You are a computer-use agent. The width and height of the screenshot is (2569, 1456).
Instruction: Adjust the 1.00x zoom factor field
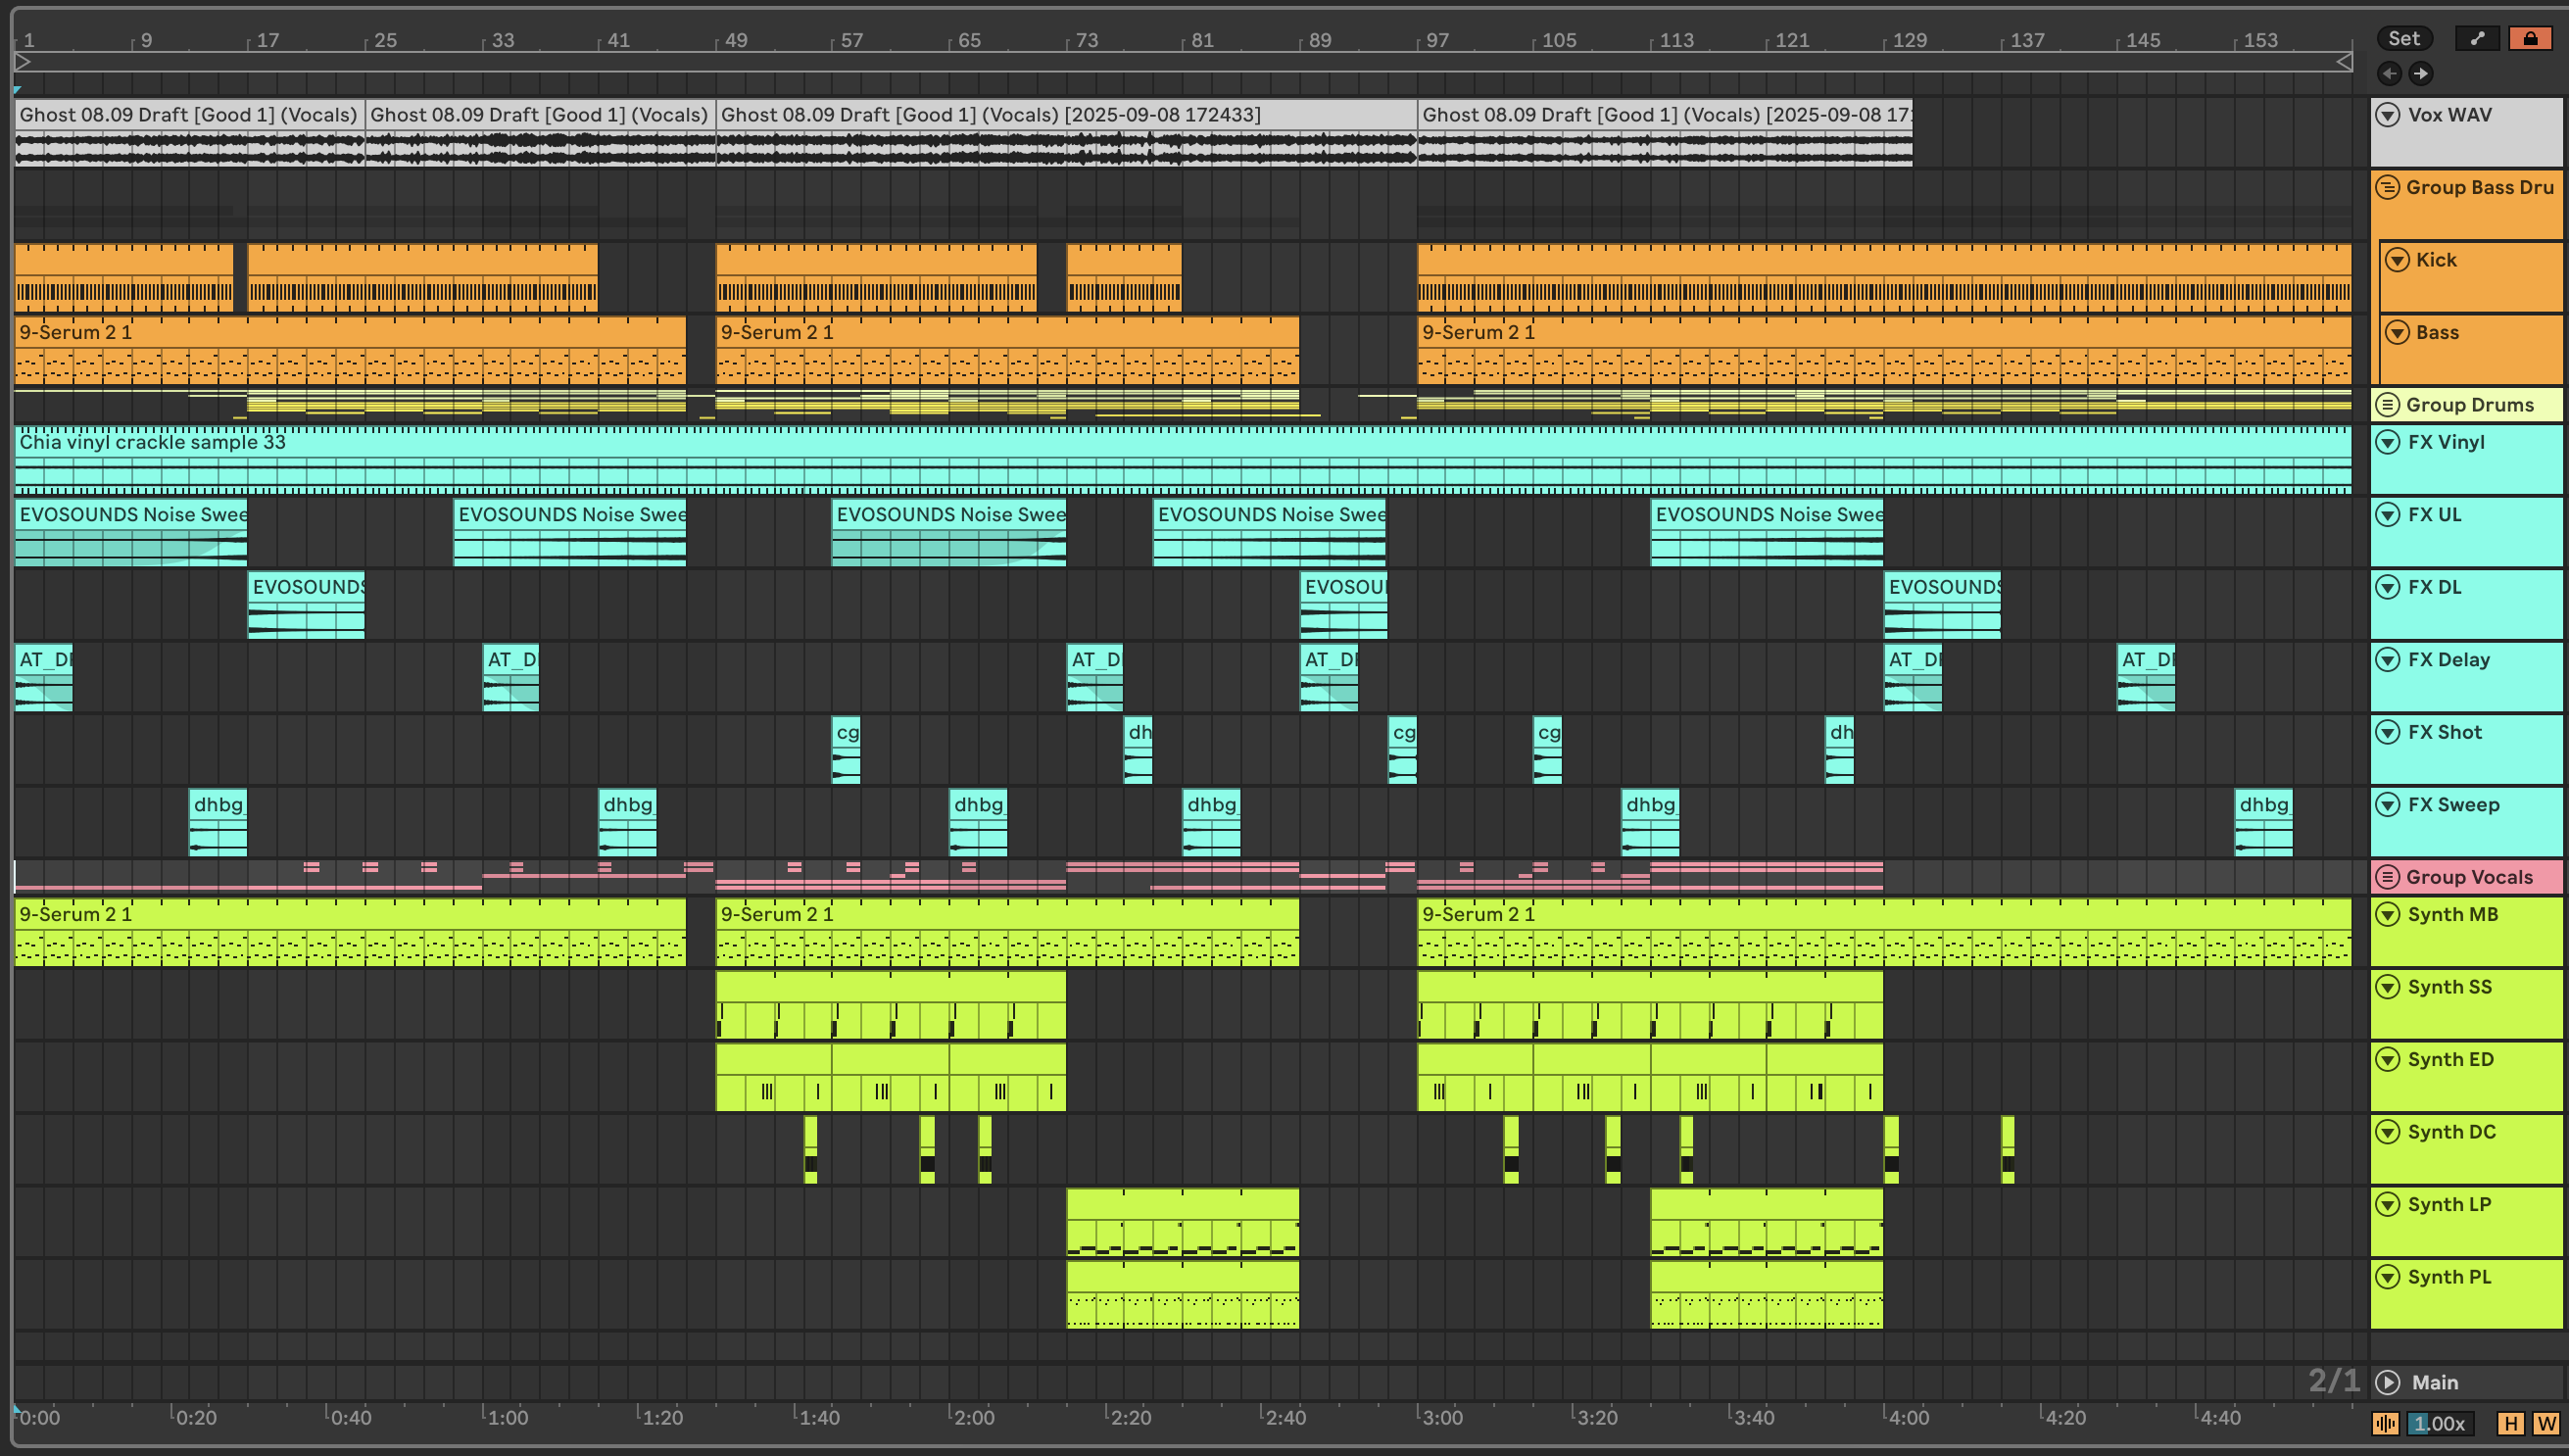[x=2442, y=1423]
